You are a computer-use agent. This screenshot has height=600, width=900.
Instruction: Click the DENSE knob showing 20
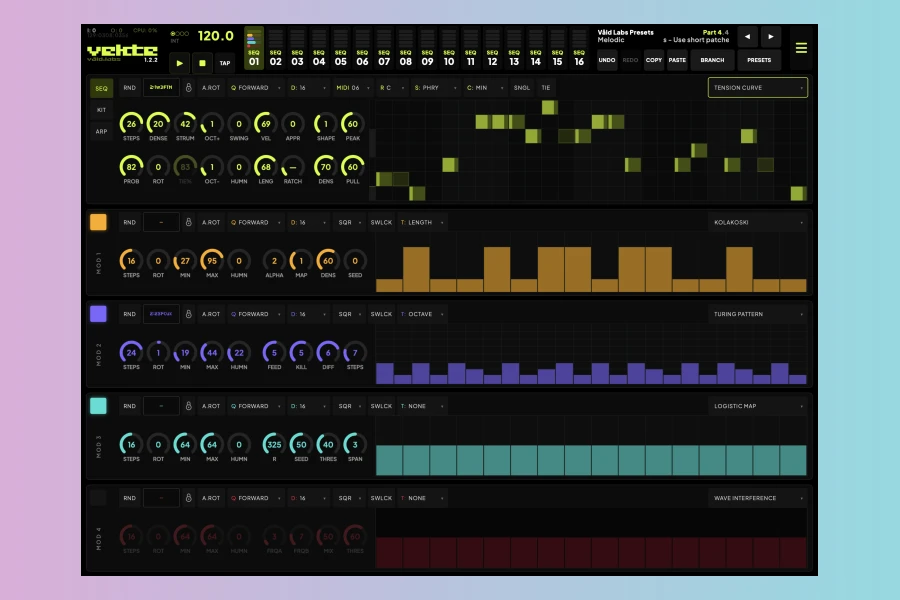tap(158, 124)
